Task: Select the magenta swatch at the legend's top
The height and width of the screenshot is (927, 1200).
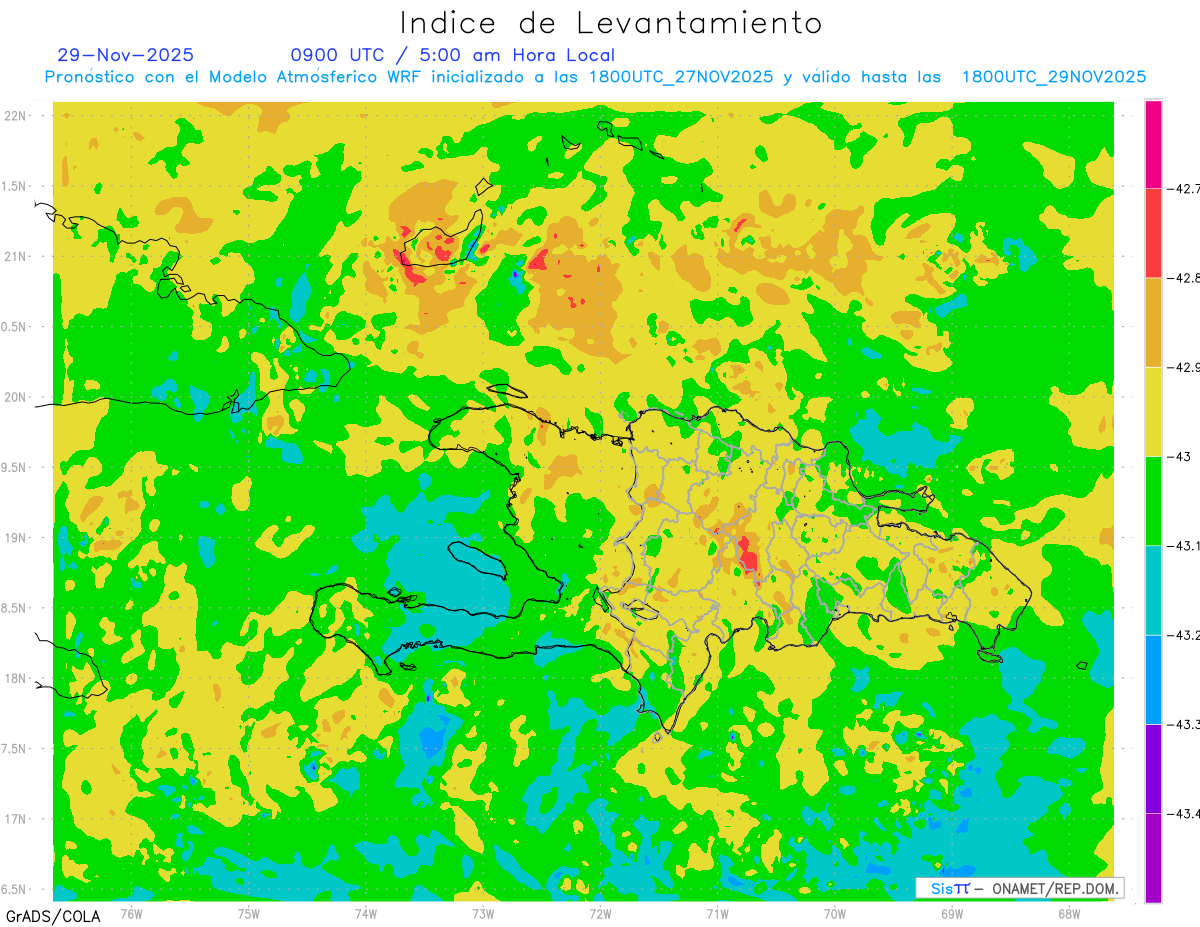Action: [x=1153, y=144]
